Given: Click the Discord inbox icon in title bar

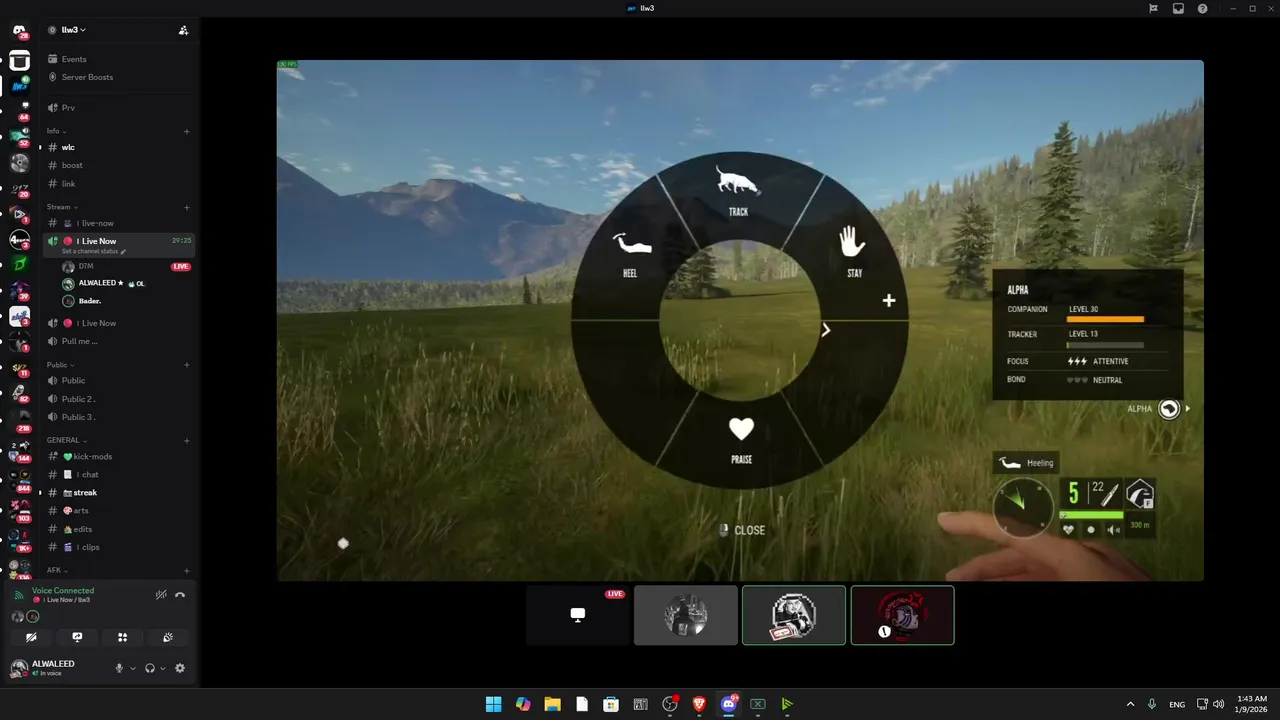Looking at the screenshot, I should pyautogui.click(x=1178, y=8).
